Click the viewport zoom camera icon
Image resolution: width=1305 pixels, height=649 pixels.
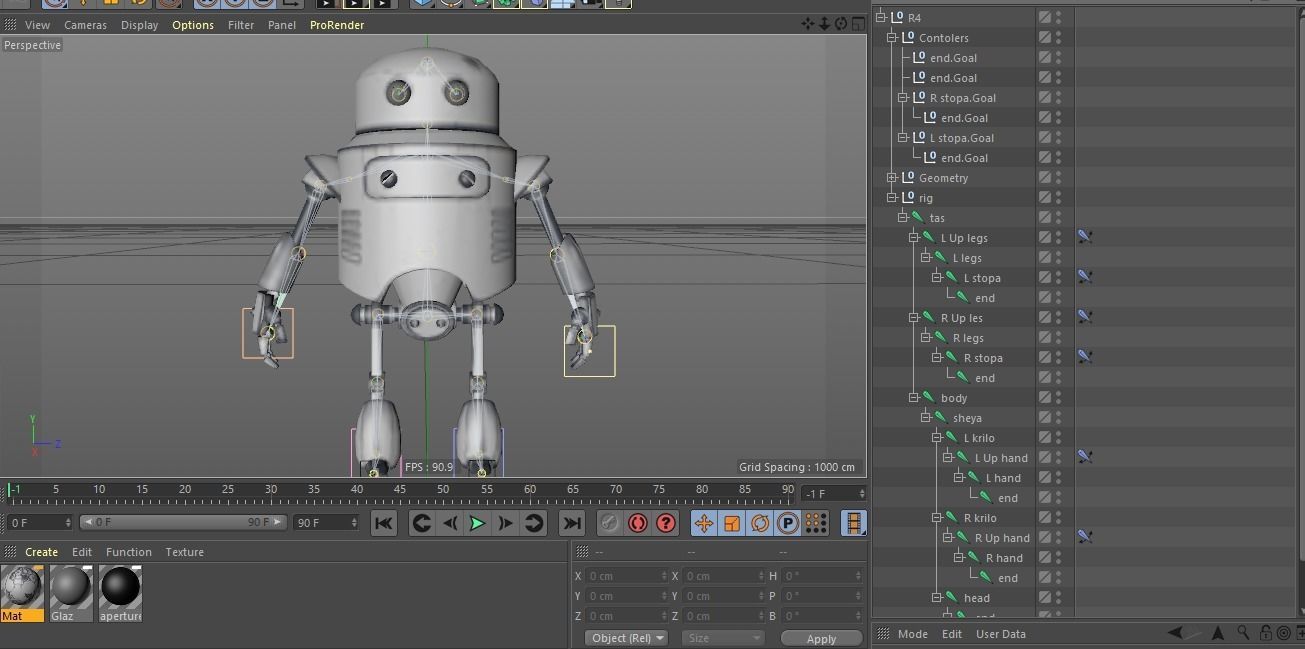coord(825,24)
